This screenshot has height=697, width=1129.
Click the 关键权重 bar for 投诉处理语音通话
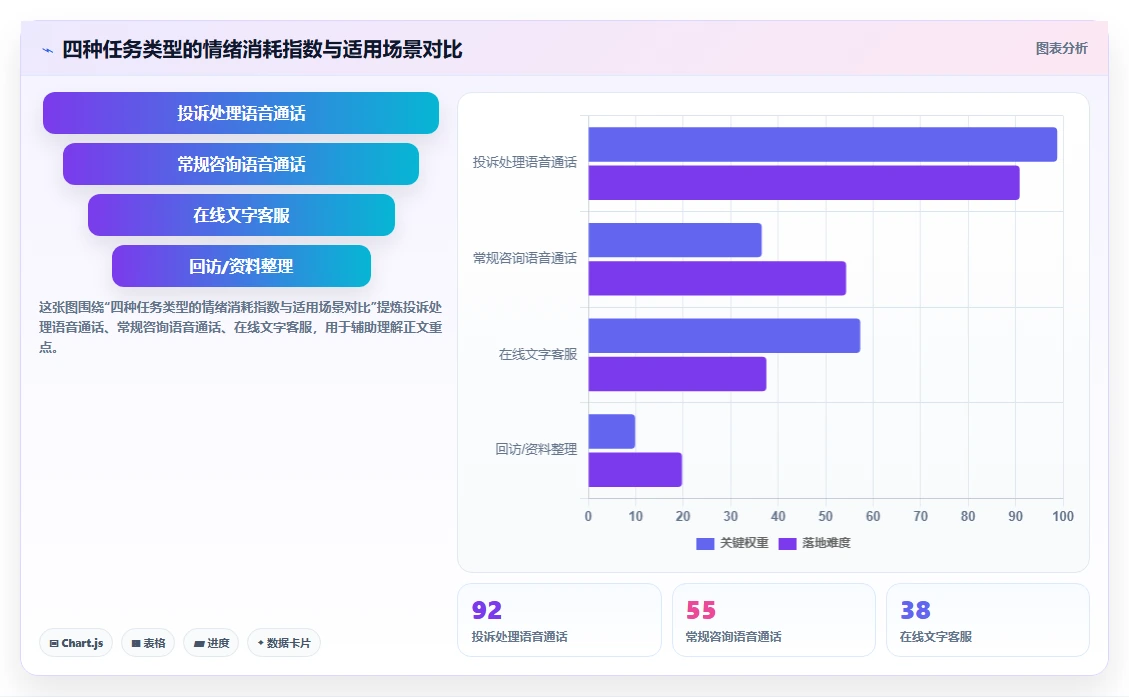tap(822, 145)
